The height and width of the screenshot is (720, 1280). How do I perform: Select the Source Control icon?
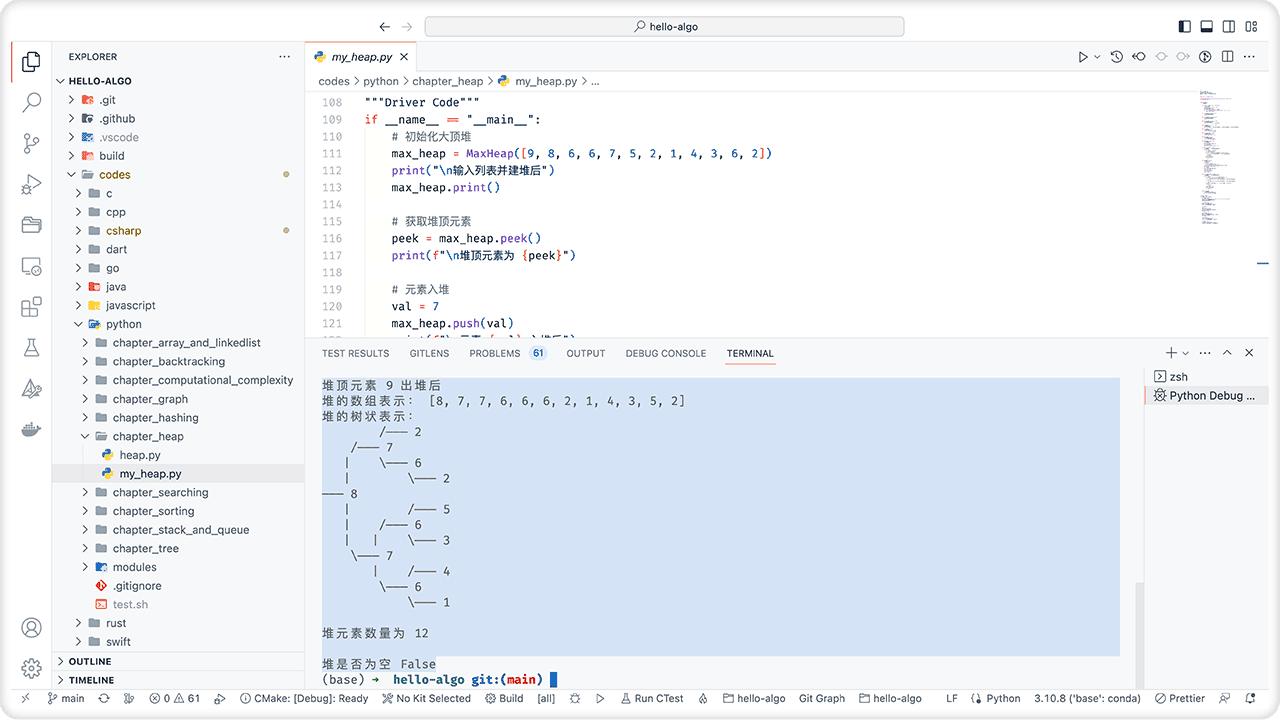pos(30,143)
